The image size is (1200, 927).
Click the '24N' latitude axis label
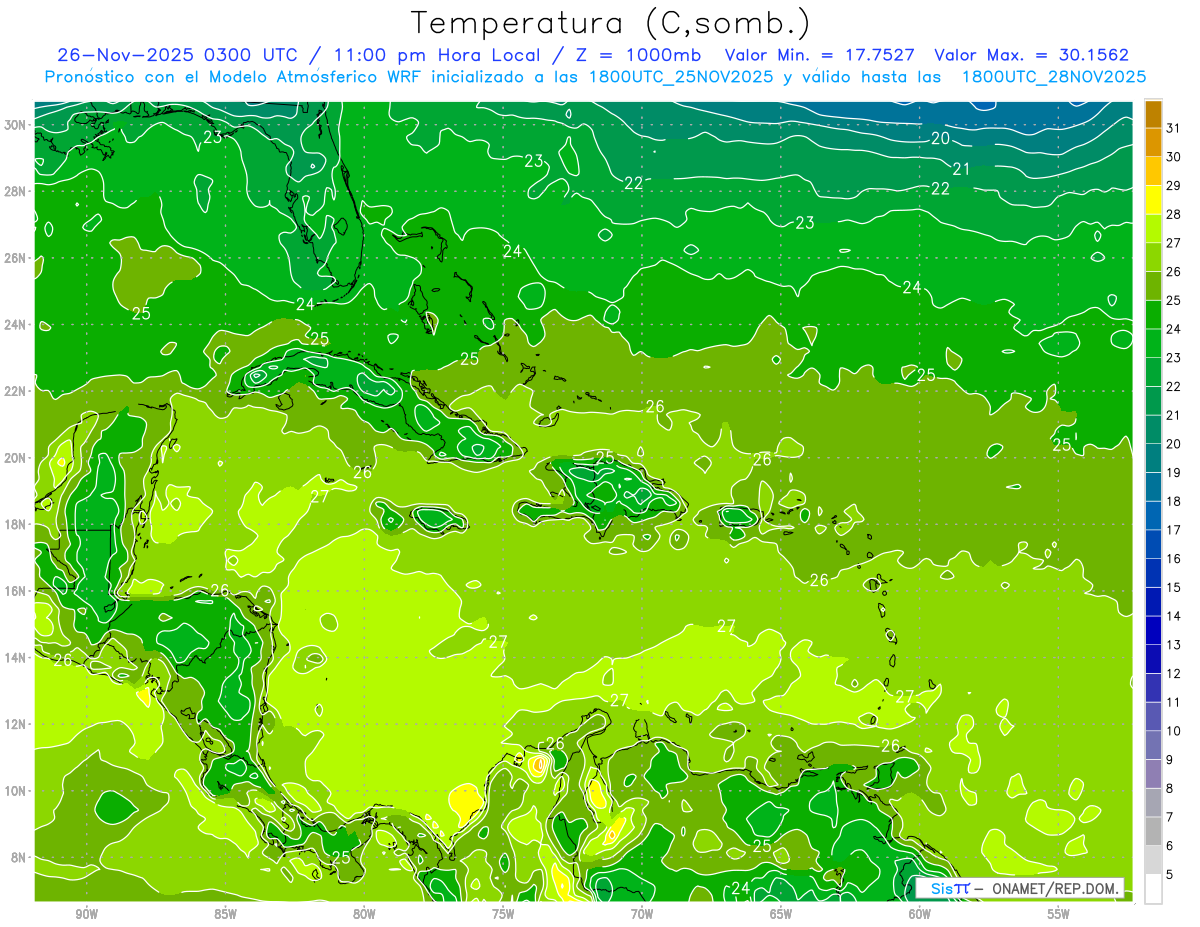tap(16, 324)
